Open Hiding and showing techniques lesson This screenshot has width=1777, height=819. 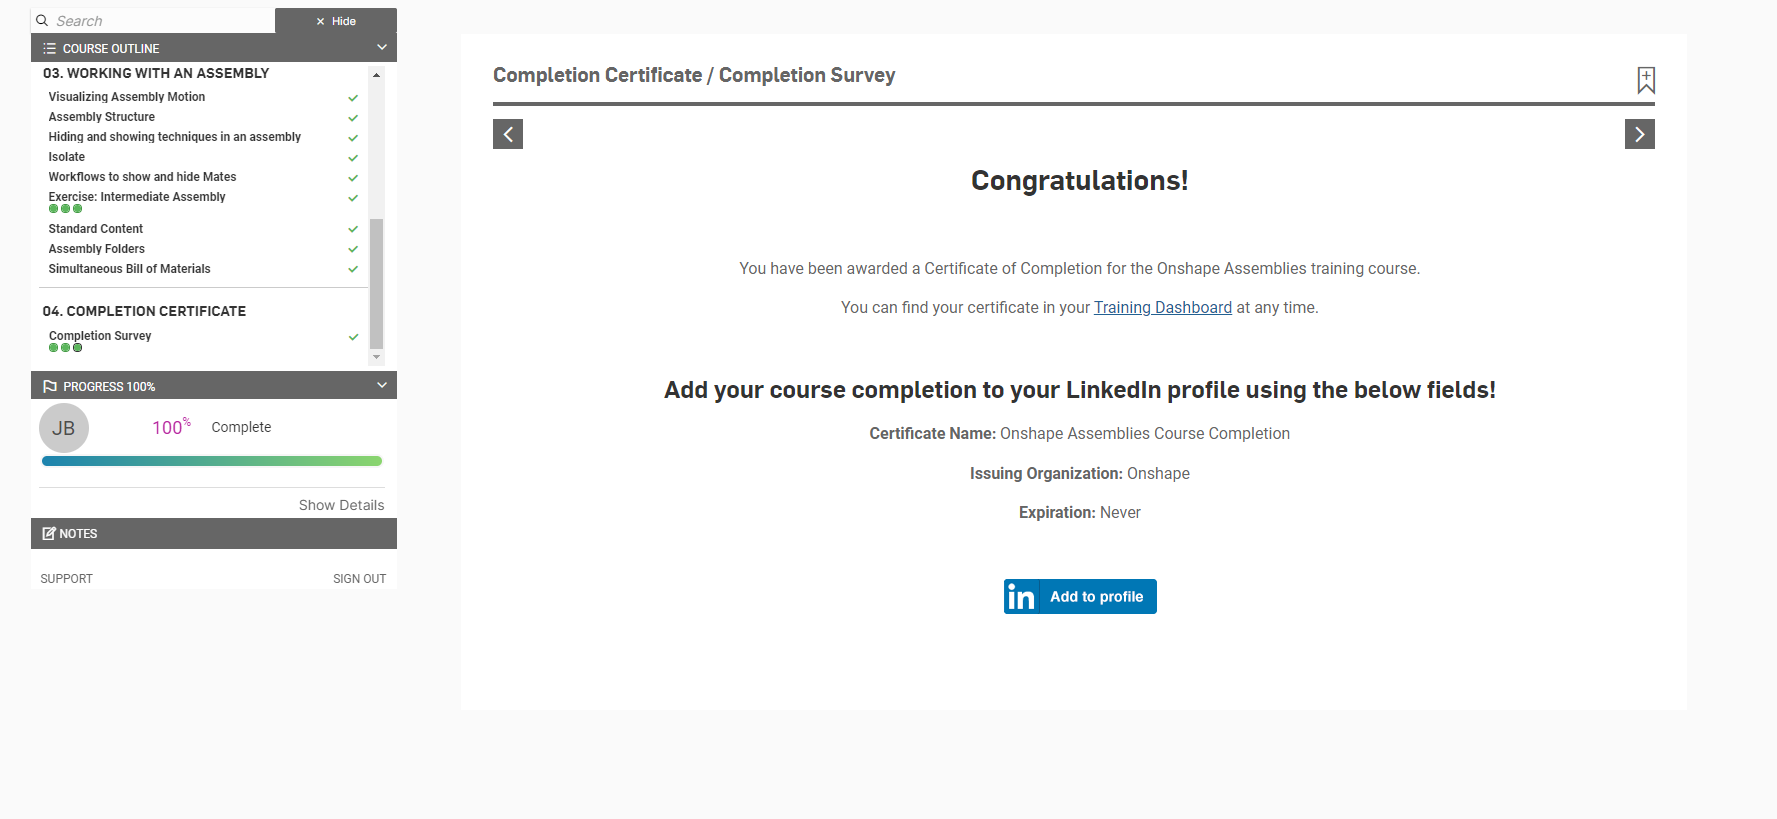pyautogui.click(x=175, y=137)
